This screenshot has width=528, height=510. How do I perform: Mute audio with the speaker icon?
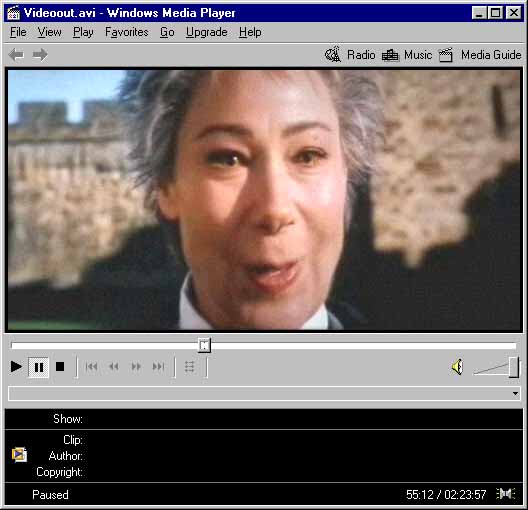click(458, 367)
